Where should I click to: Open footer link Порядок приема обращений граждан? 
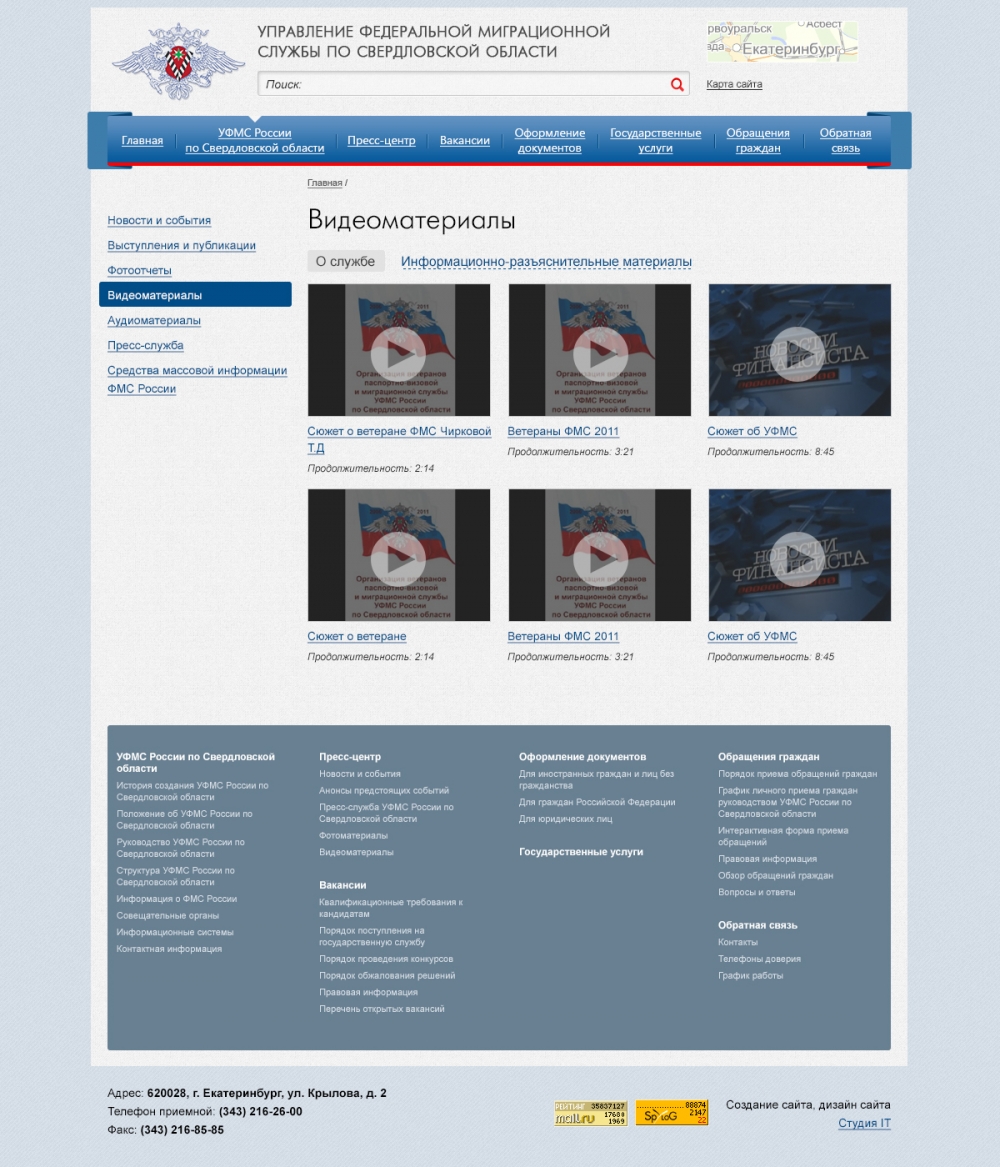pyautogui.click(x=798, y=773)
